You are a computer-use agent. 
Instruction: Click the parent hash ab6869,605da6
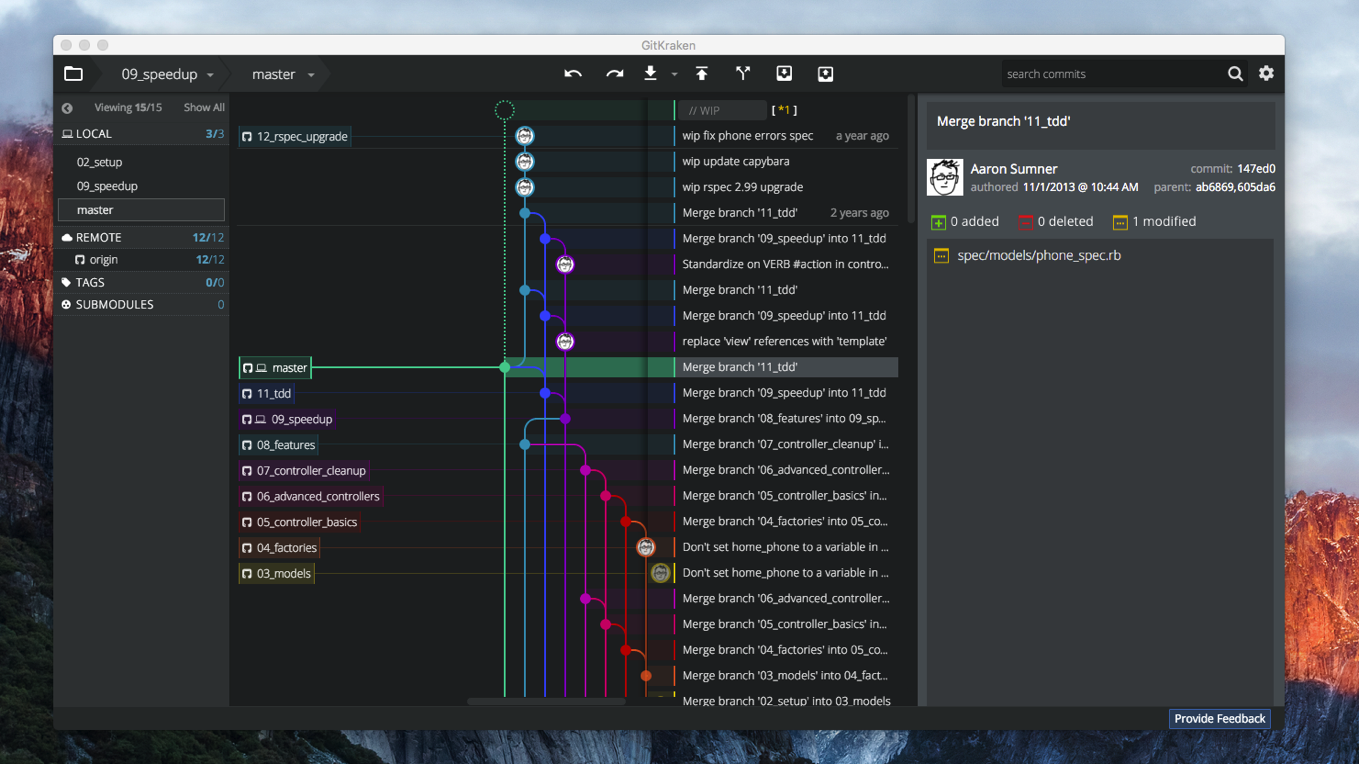click(1235, 187)
